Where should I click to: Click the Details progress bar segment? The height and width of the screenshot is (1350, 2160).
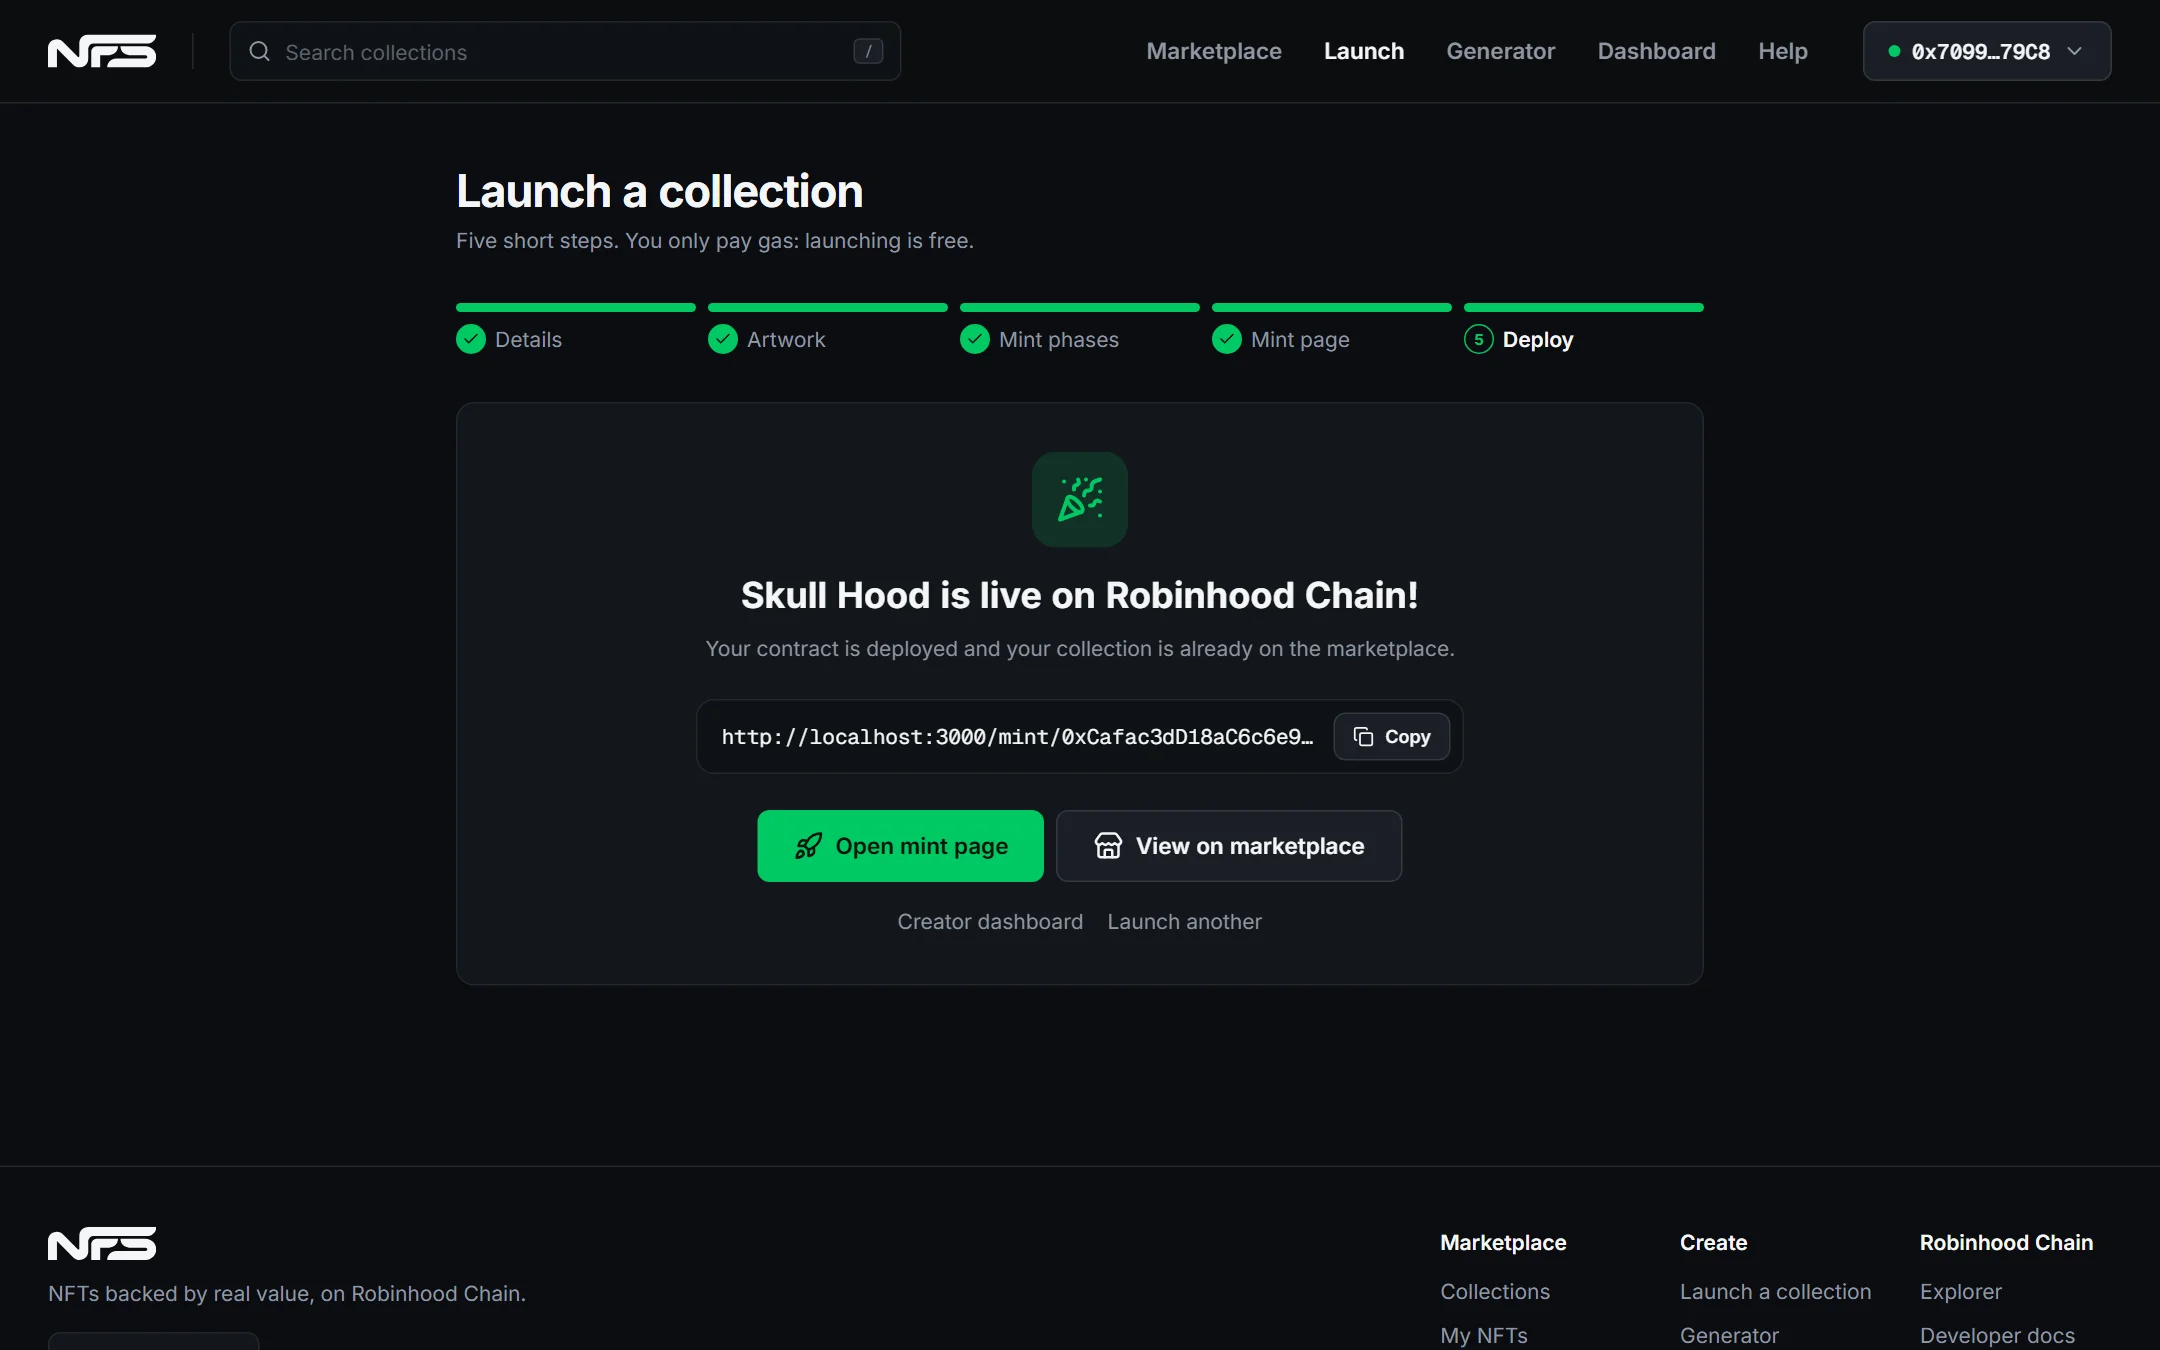pyautogui.click(x=576, y=307)
